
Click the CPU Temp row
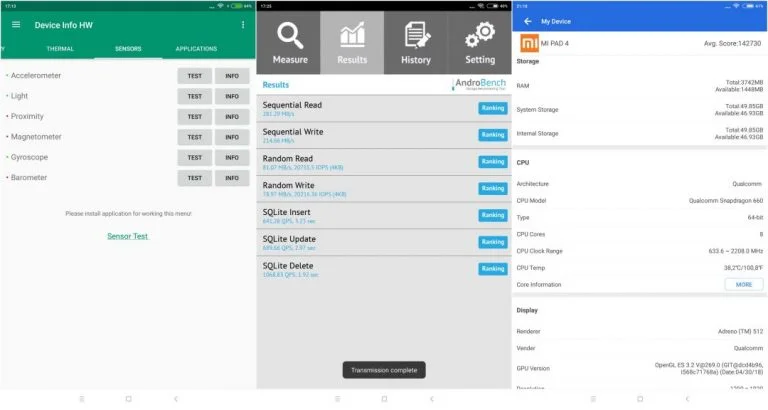pyautogui.click(x=640, y=268)
